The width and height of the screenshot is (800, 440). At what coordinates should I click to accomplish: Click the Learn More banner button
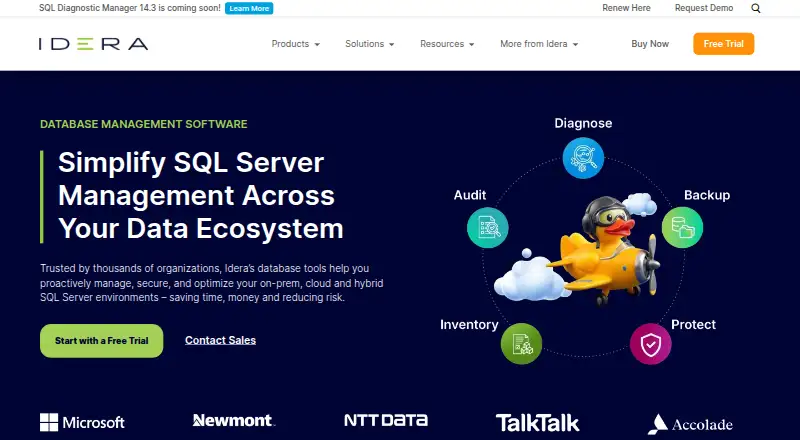249,8
